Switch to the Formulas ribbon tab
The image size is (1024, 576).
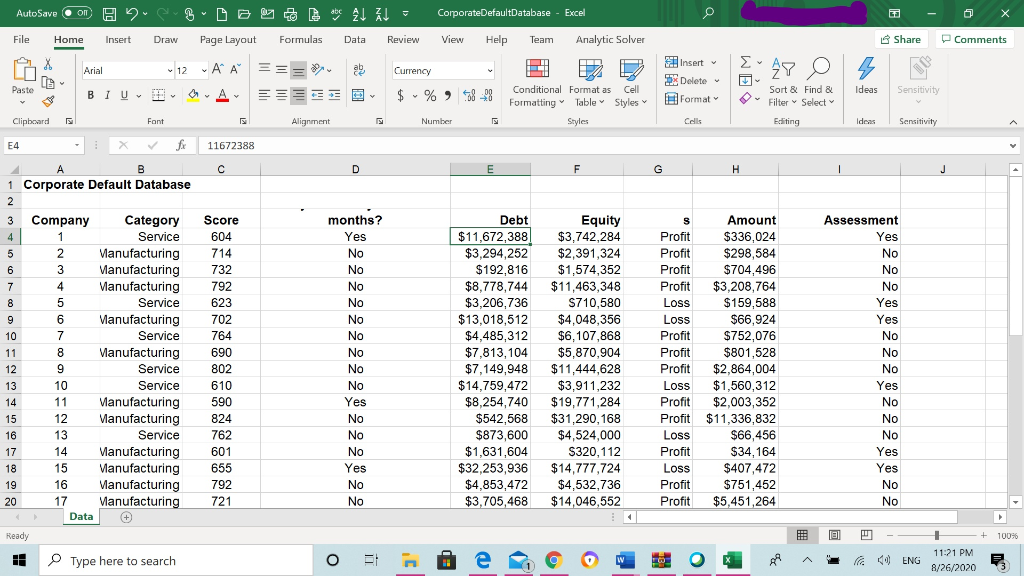click(x=300, y=40)
